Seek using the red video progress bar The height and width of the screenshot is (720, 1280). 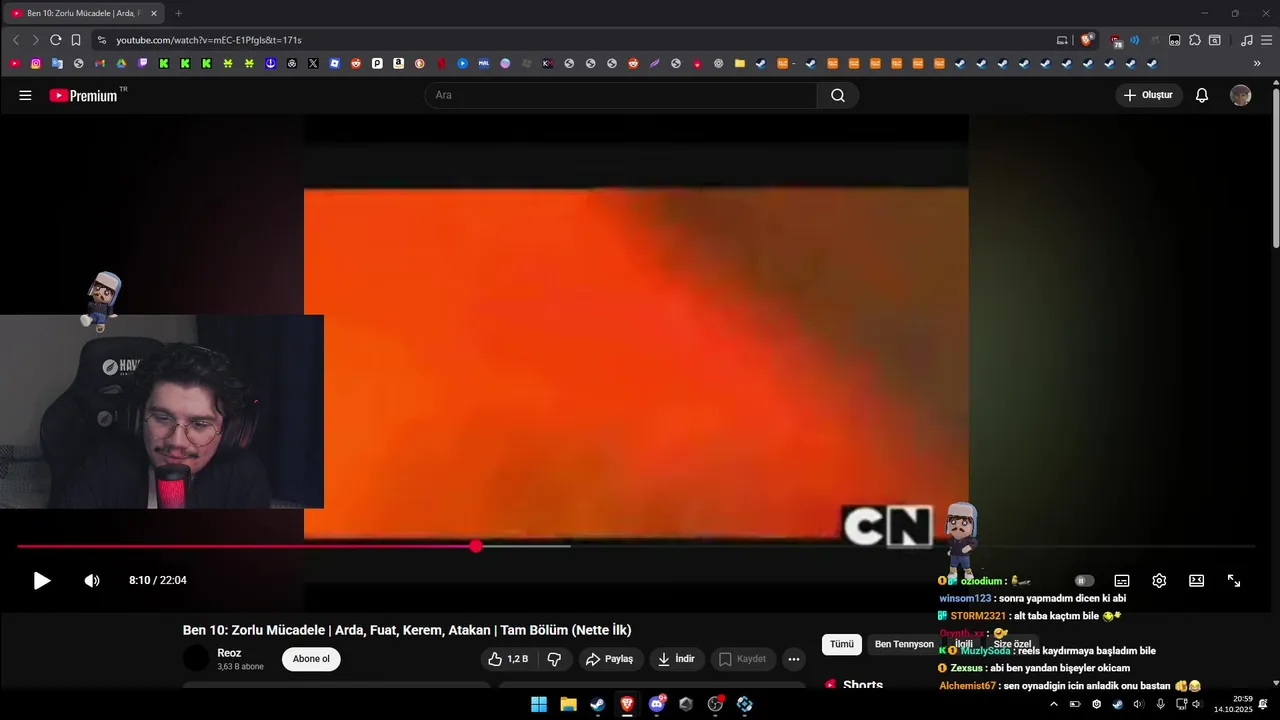click(636, 546)
